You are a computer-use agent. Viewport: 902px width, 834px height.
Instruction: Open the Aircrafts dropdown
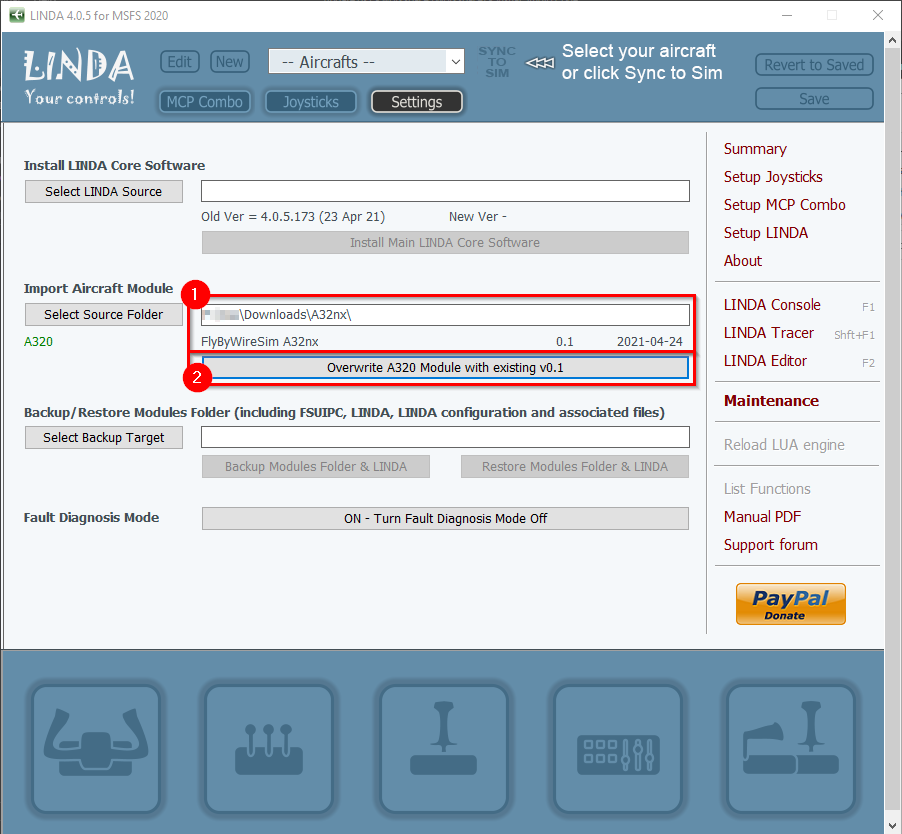pyautogui.click(x=366, y=62)
